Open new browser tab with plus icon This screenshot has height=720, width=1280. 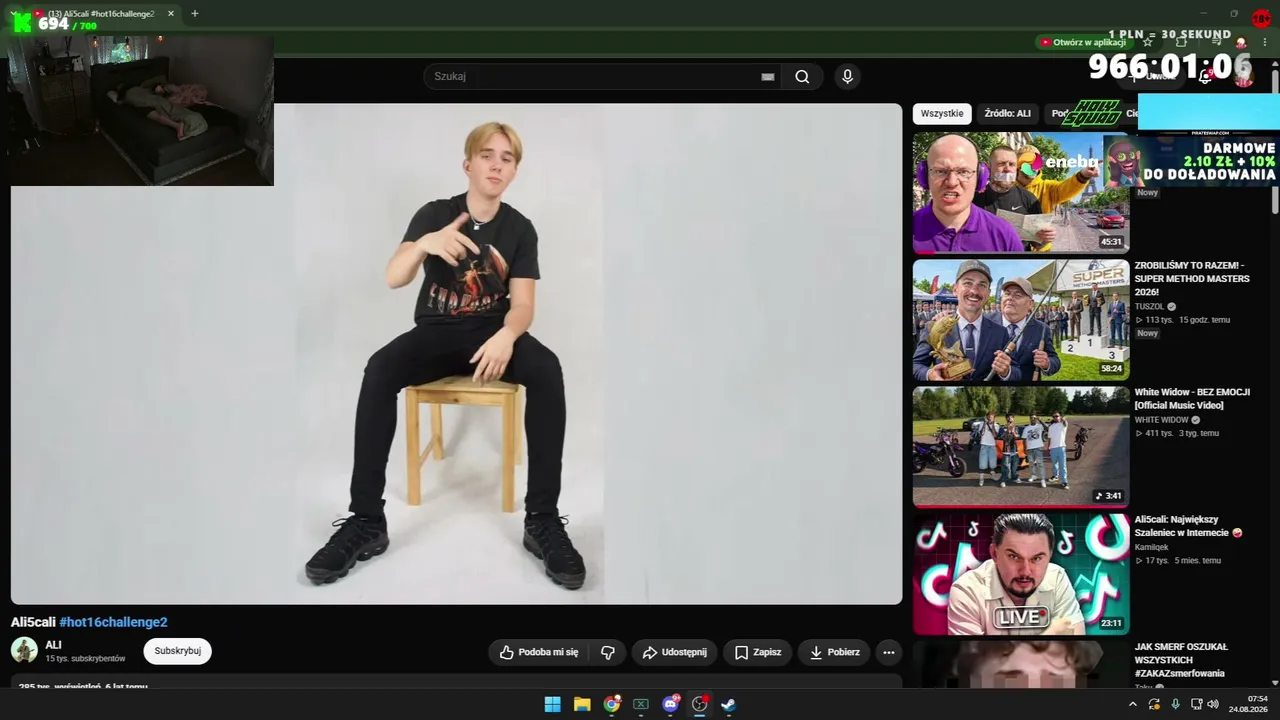tap(195, 14)
